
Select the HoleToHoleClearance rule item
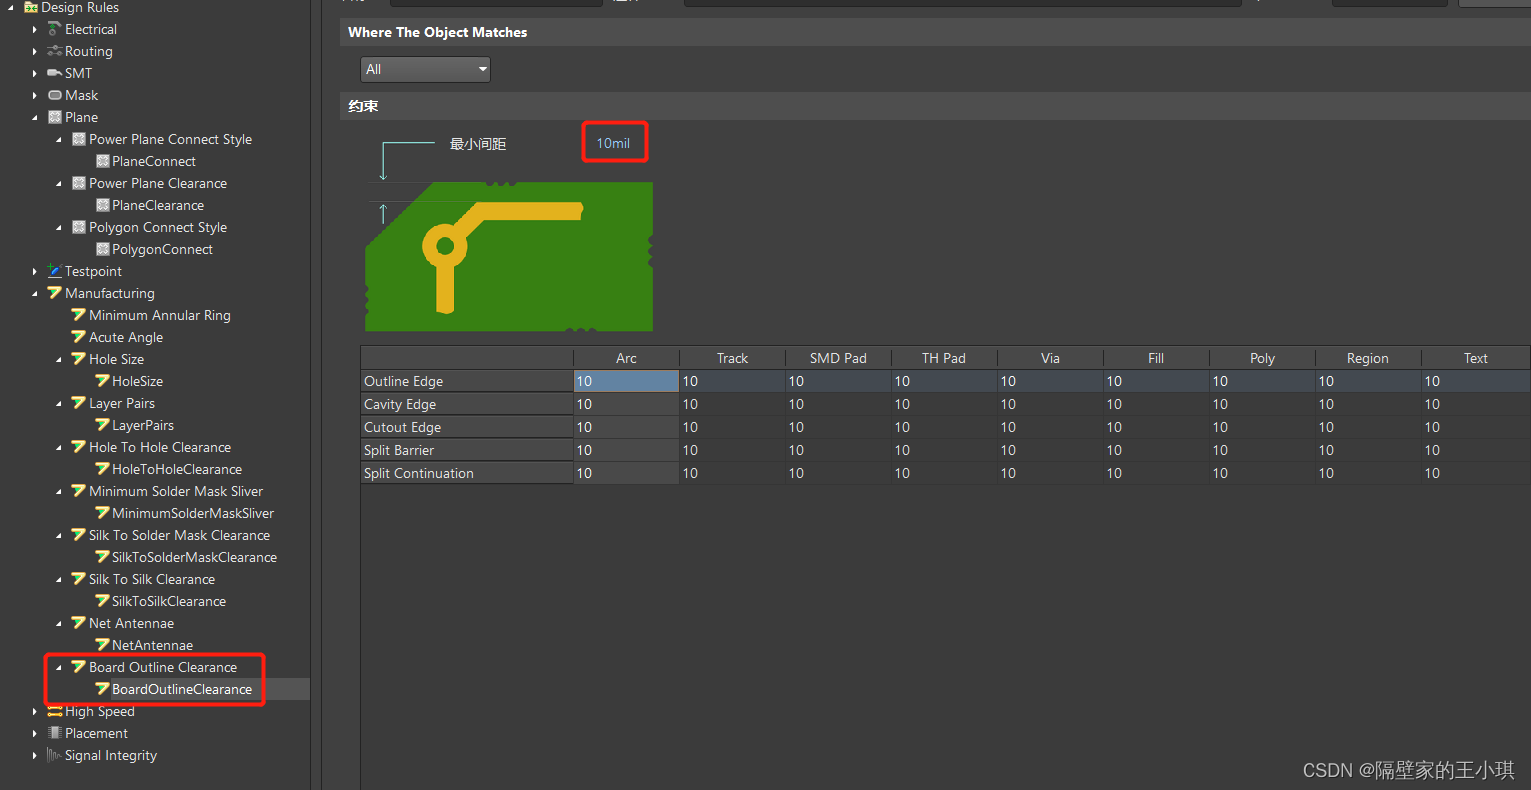point(176,469)
